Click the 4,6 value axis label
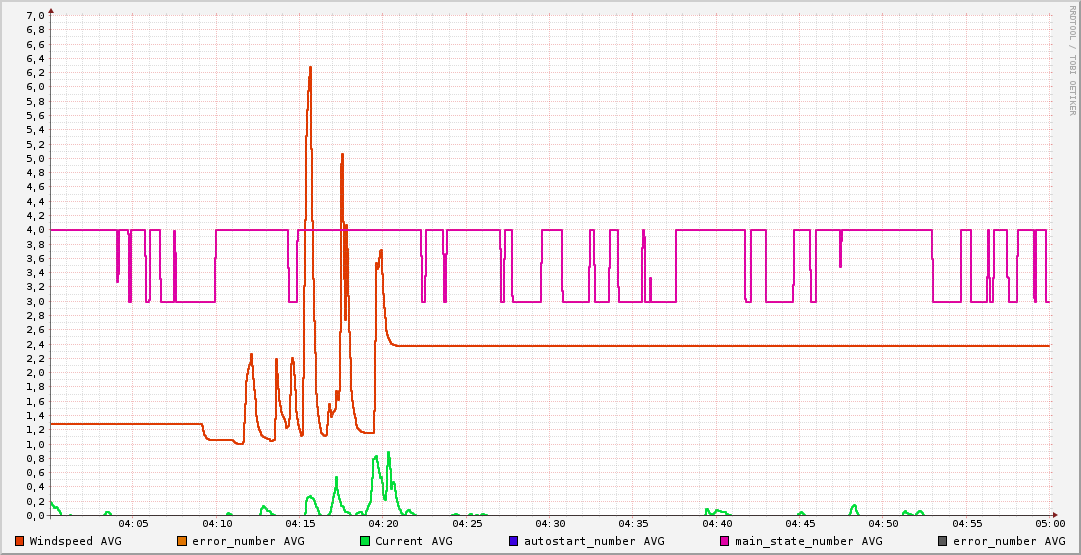1081x555 pixels. (35, 187)
